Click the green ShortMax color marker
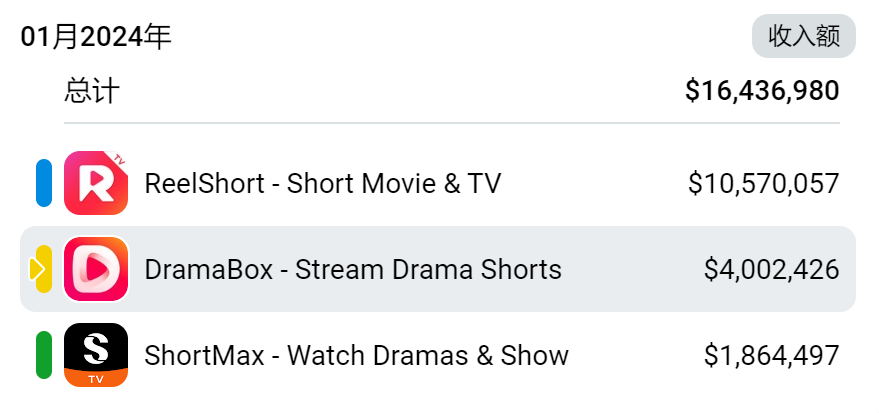This screenshot has height=413, width=879. 44,355
